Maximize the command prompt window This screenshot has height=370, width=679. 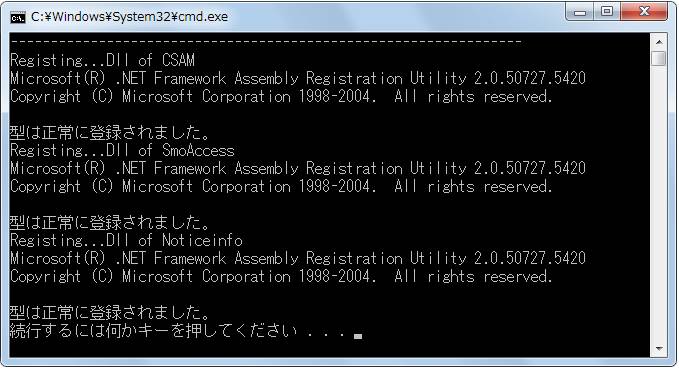coord(607,12)
